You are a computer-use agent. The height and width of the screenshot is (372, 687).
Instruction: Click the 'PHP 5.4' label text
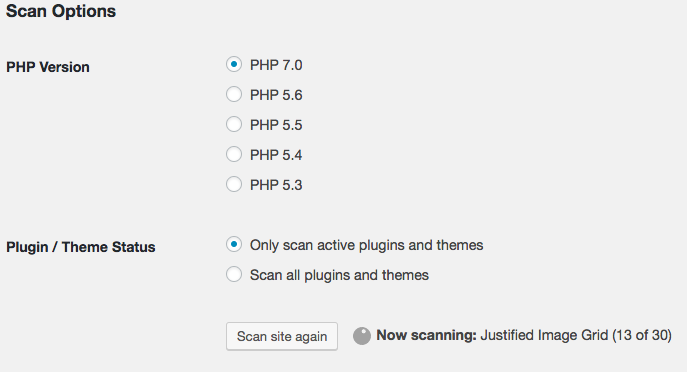coord(276,155)
